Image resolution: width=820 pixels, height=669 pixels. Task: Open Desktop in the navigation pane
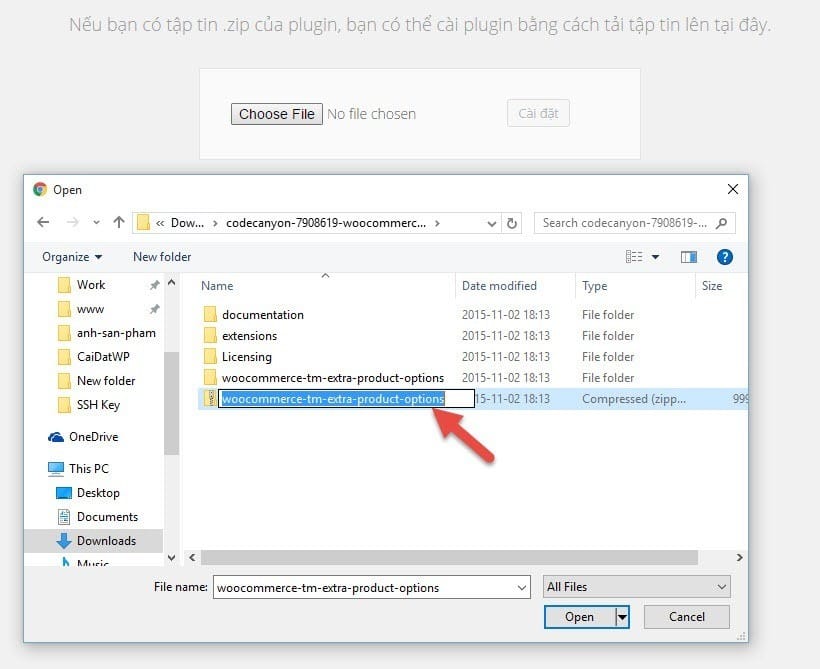pos(98,493)
